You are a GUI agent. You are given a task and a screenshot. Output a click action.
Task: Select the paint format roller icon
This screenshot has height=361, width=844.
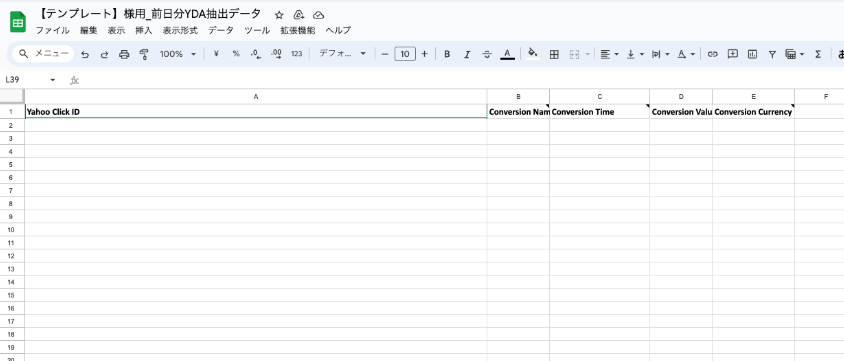click(x=144, y=54)
